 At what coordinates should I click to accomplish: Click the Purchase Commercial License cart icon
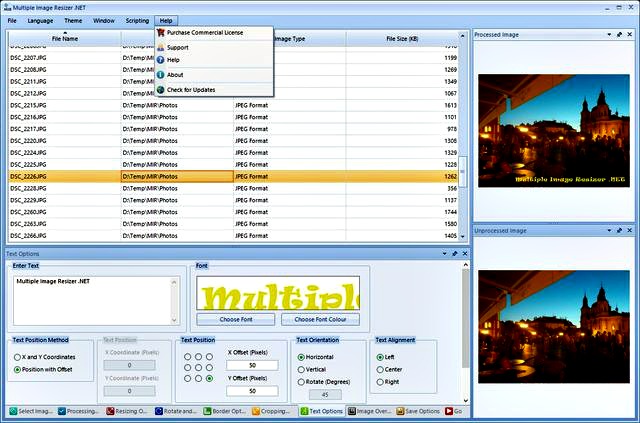coord(160,33)
